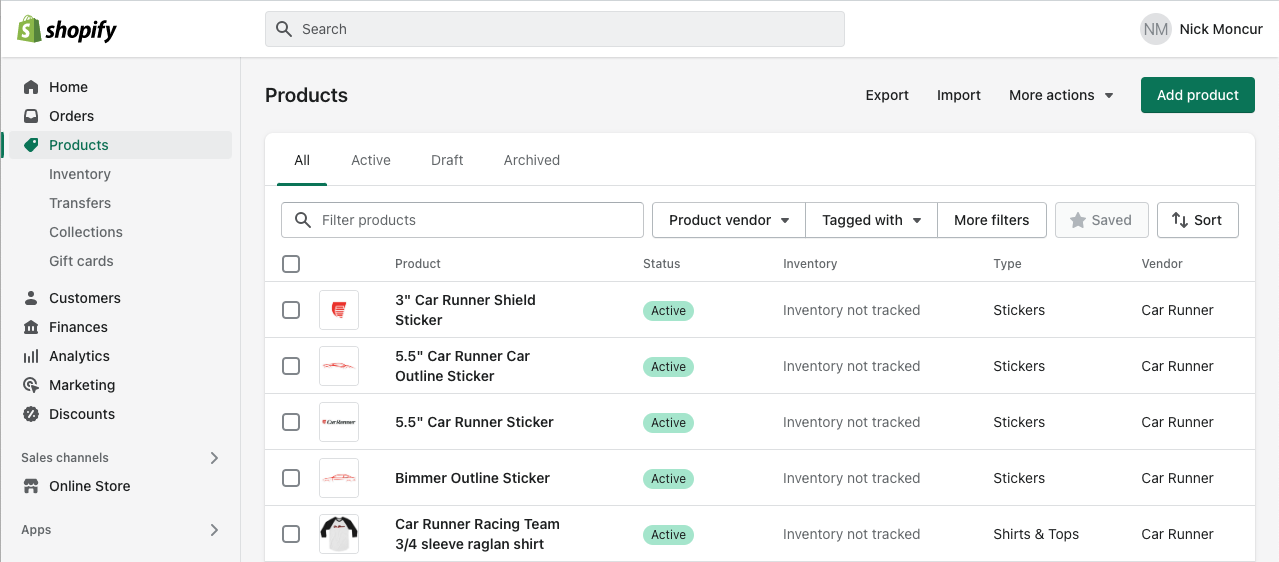Click the Finances bank icon
The image size is (1279, 562).
click(x=31, y=327)
